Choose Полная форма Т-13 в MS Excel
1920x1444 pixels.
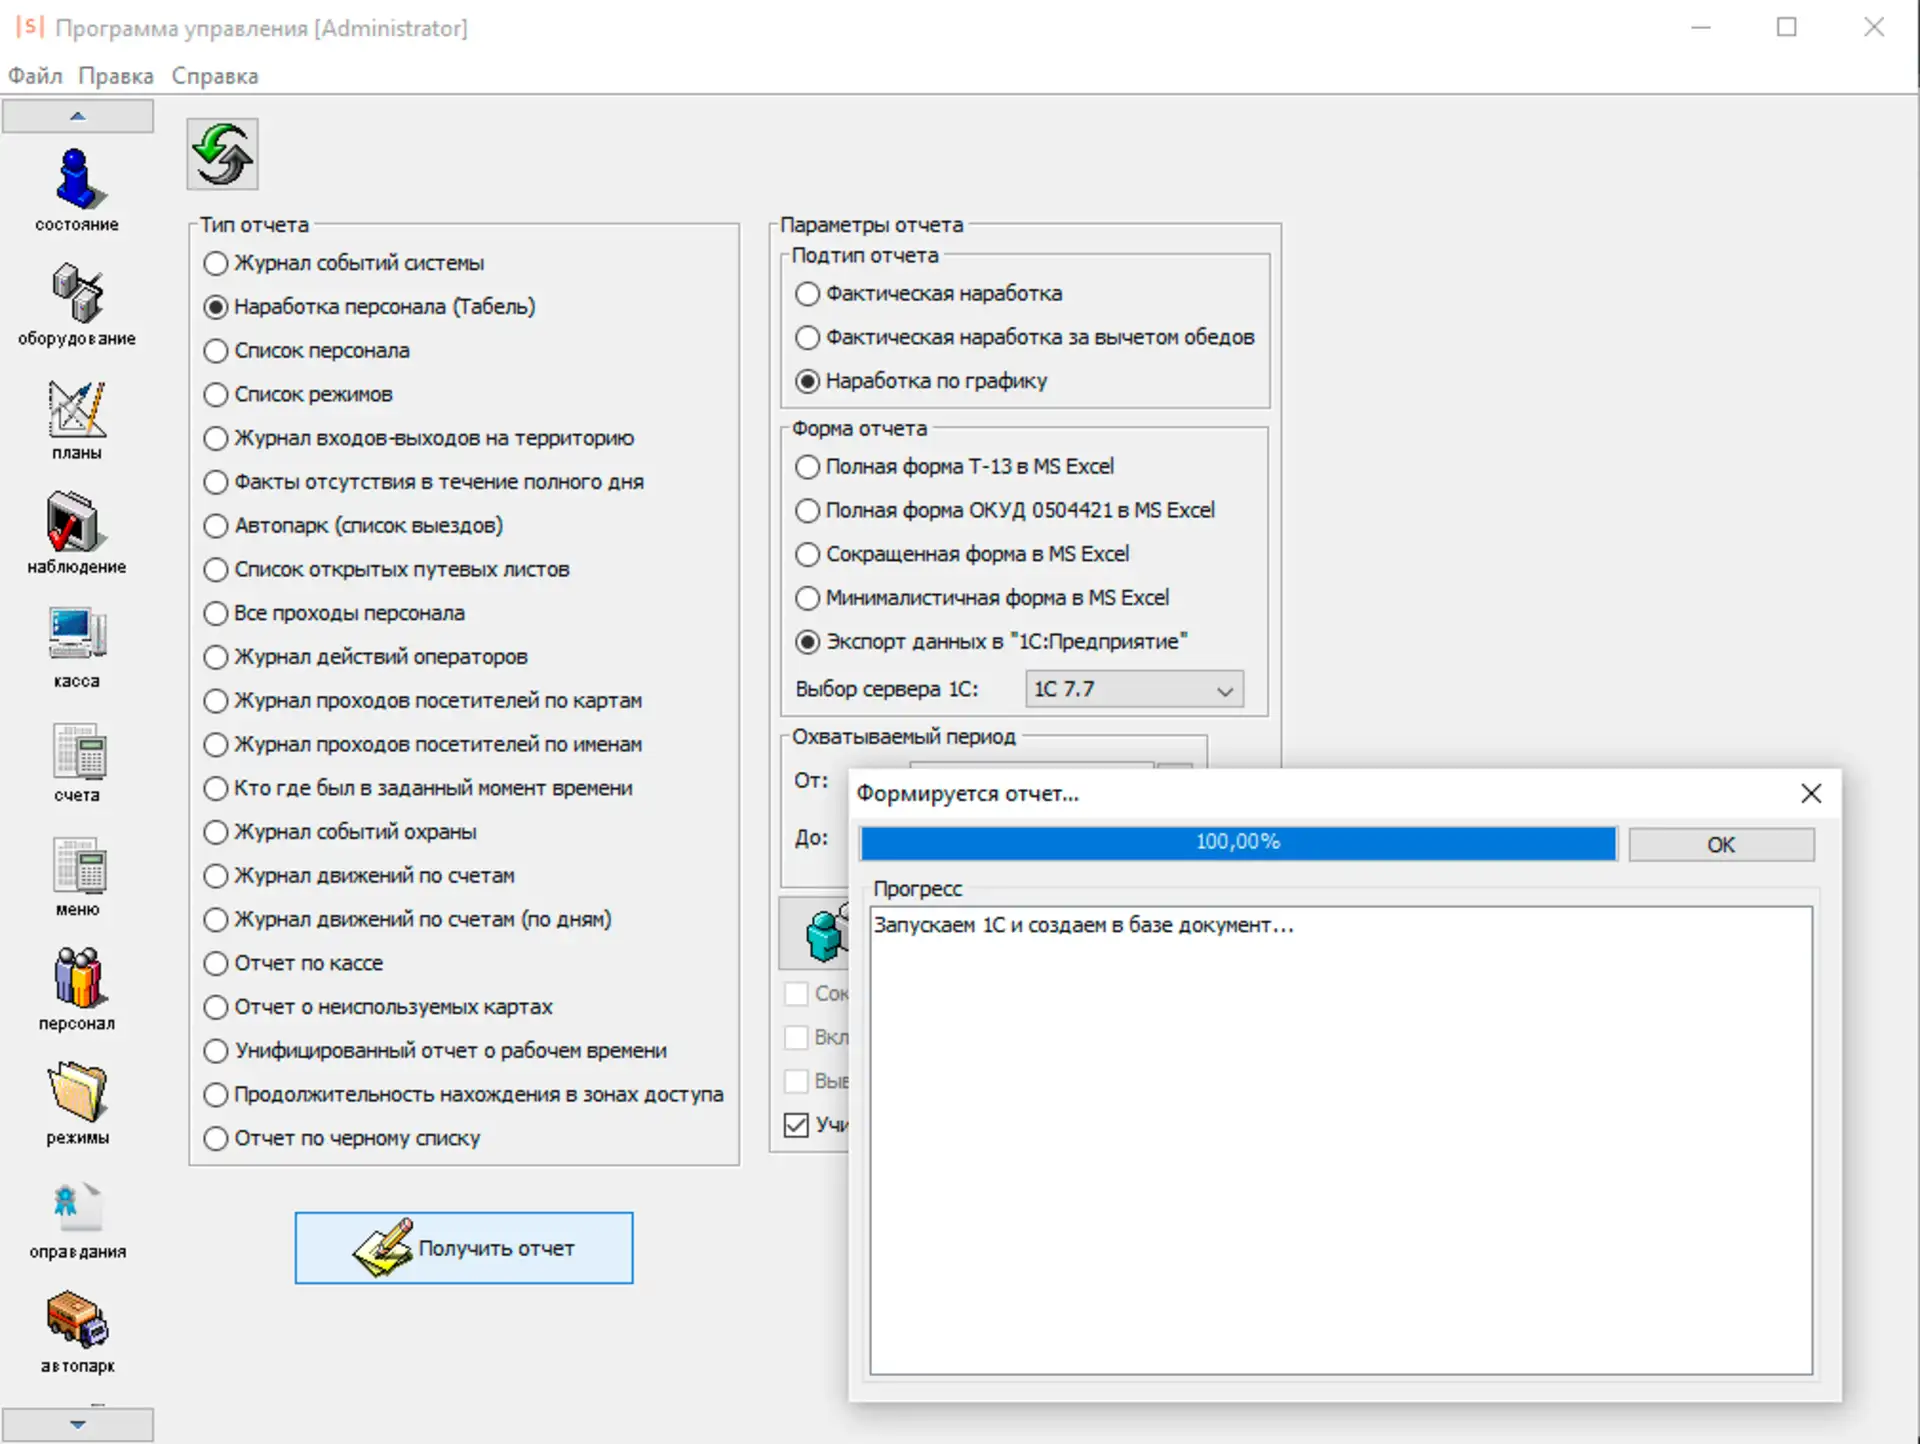click(807, 467)
